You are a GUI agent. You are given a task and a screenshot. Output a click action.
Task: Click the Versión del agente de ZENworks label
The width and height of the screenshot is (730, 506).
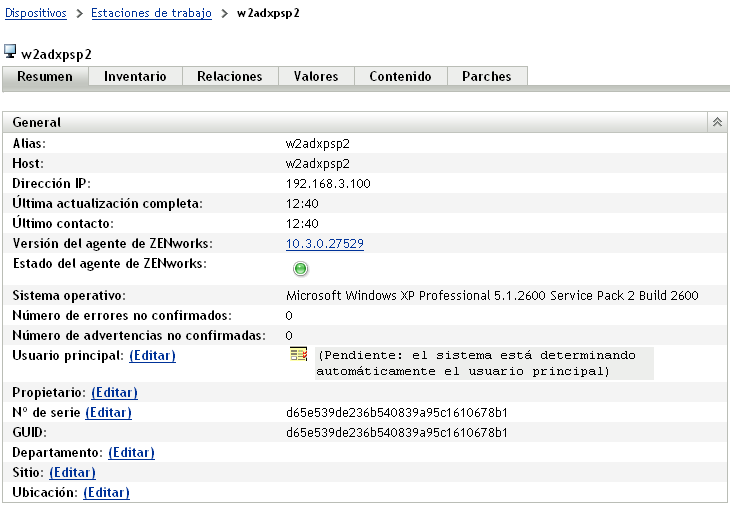pyautogui.click(x=113, y=243)
